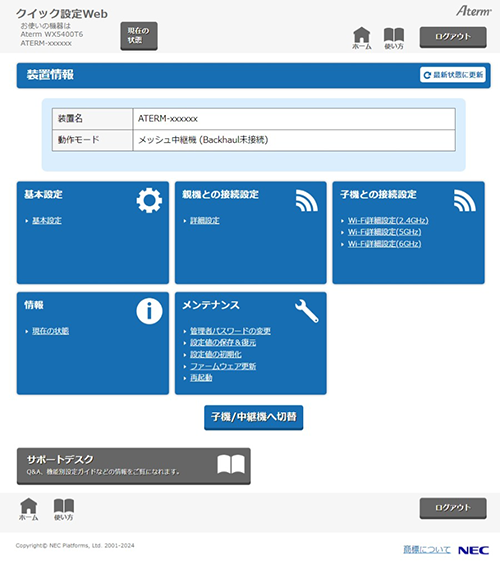
Task: Refresh with 最新状態に更新 button
Action: click(453, 75)
